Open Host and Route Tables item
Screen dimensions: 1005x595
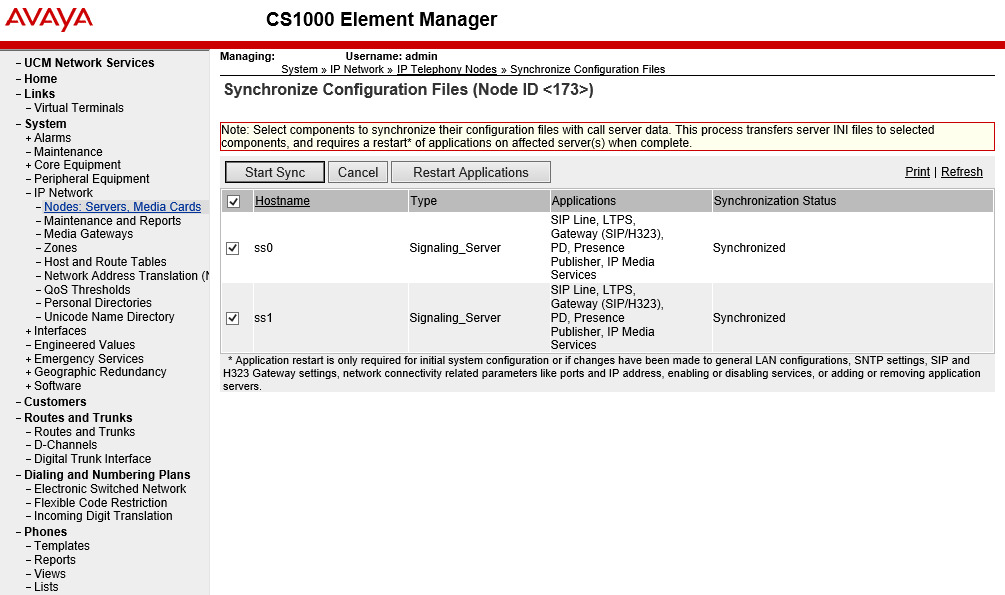105,262
